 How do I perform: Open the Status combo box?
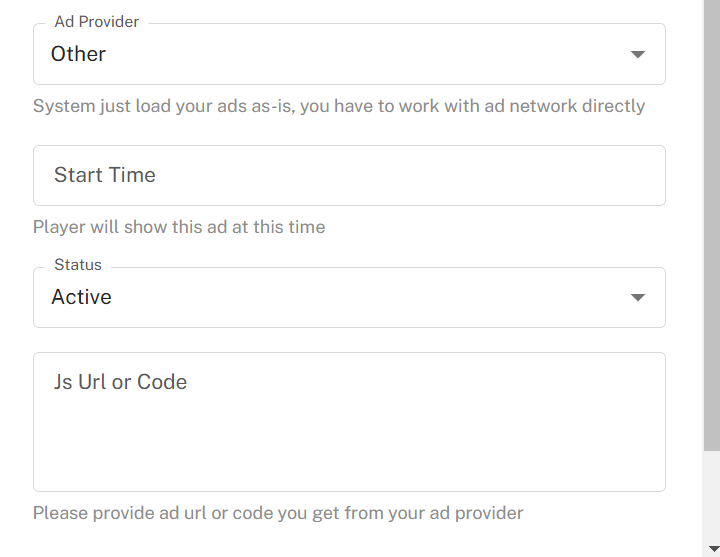pyautogui.click(x=349, y=298)
